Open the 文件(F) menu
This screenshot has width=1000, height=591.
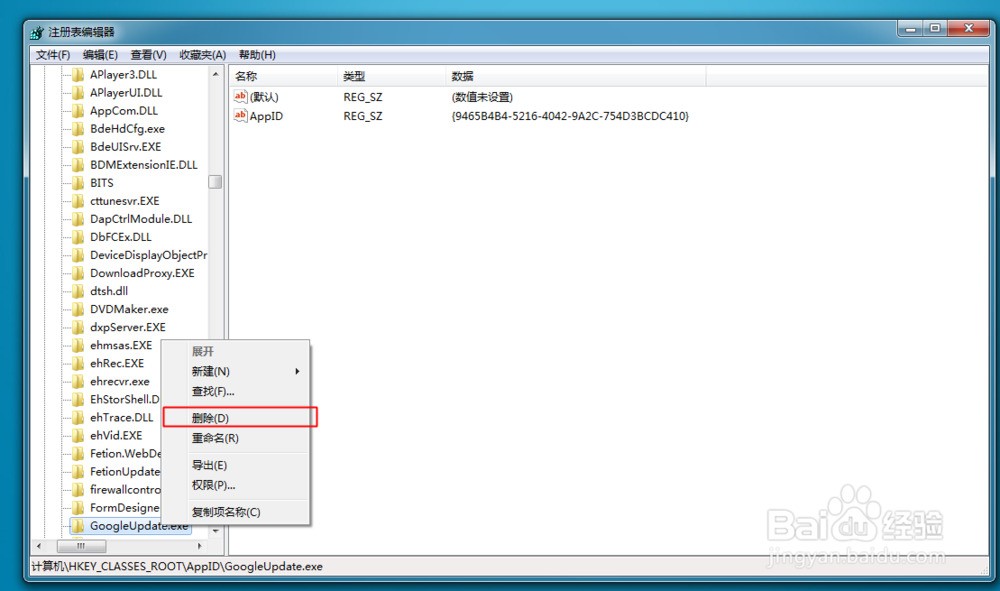[53, 55]
